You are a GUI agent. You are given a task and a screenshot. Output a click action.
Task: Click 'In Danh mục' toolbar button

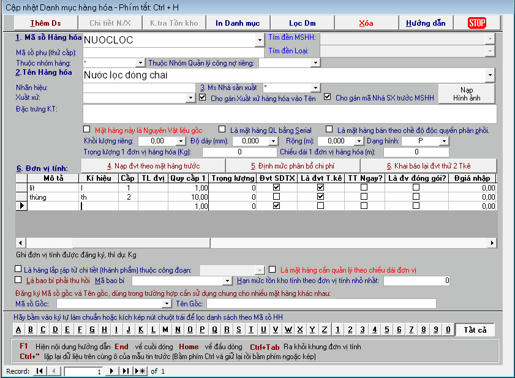click(237, 23)
